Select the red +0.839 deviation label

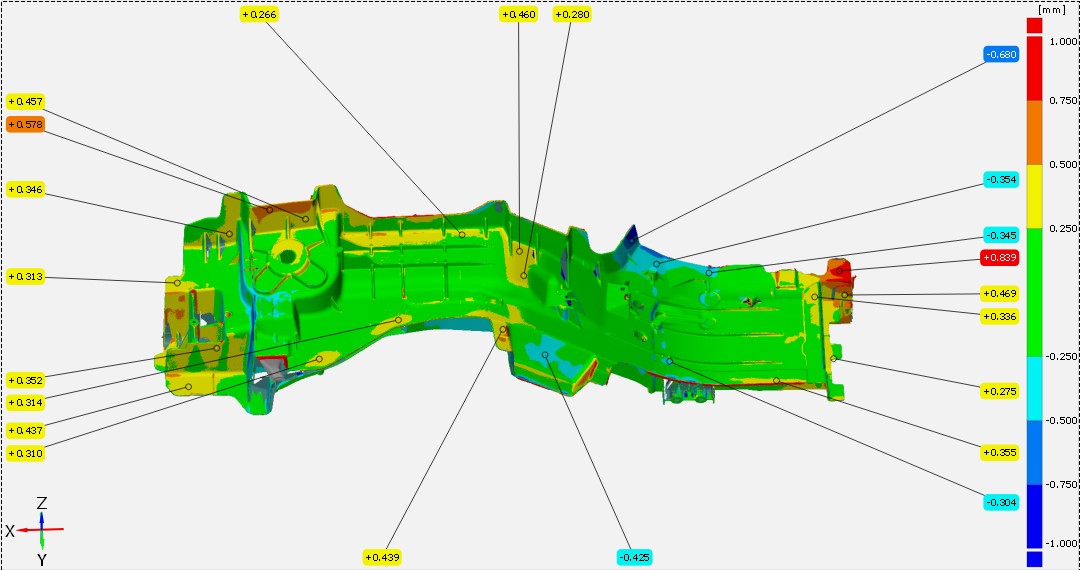[1000, 258]
